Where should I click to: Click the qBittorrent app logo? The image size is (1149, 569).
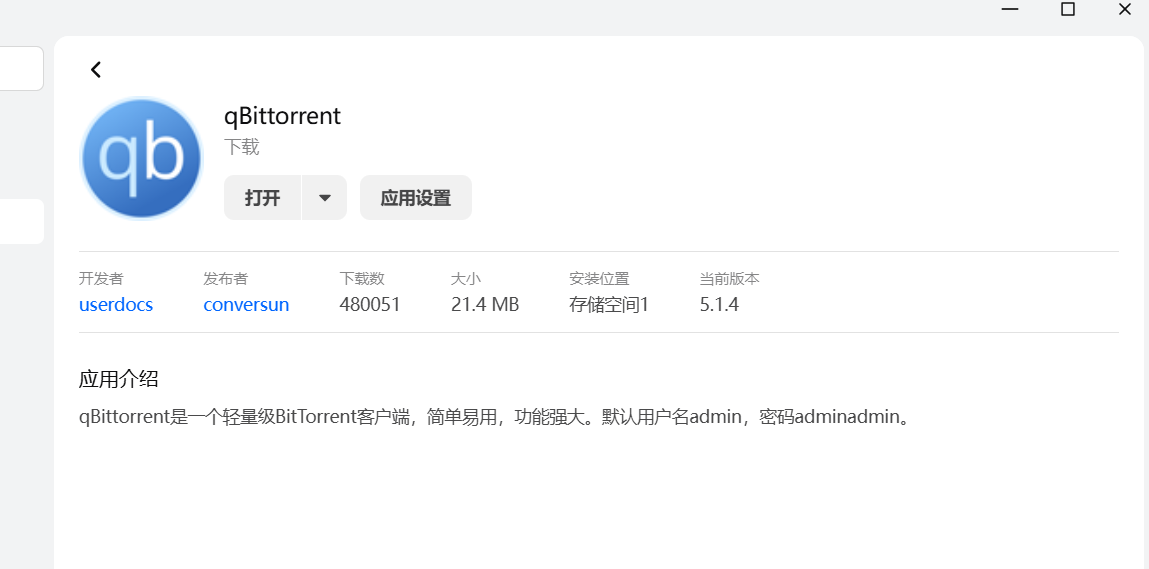point(141,157)
